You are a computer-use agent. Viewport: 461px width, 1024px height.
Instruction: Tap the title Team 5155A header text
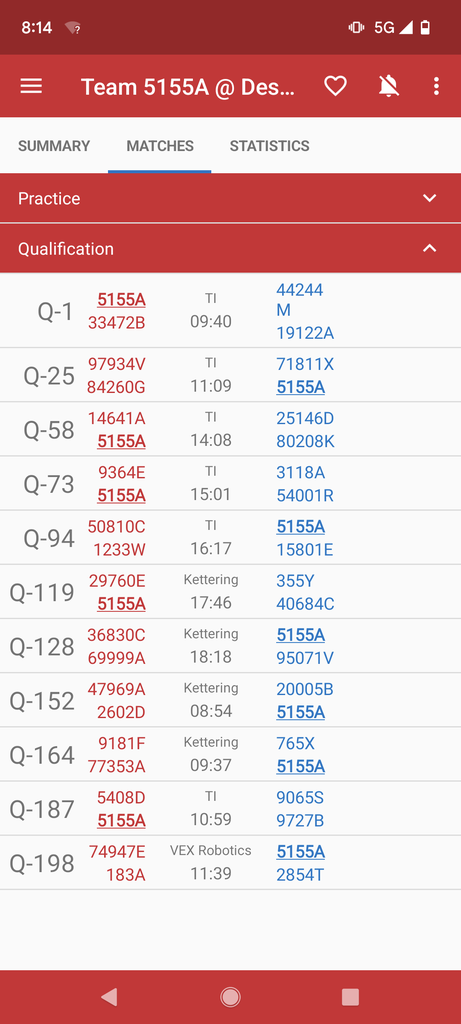coord(188,86)
